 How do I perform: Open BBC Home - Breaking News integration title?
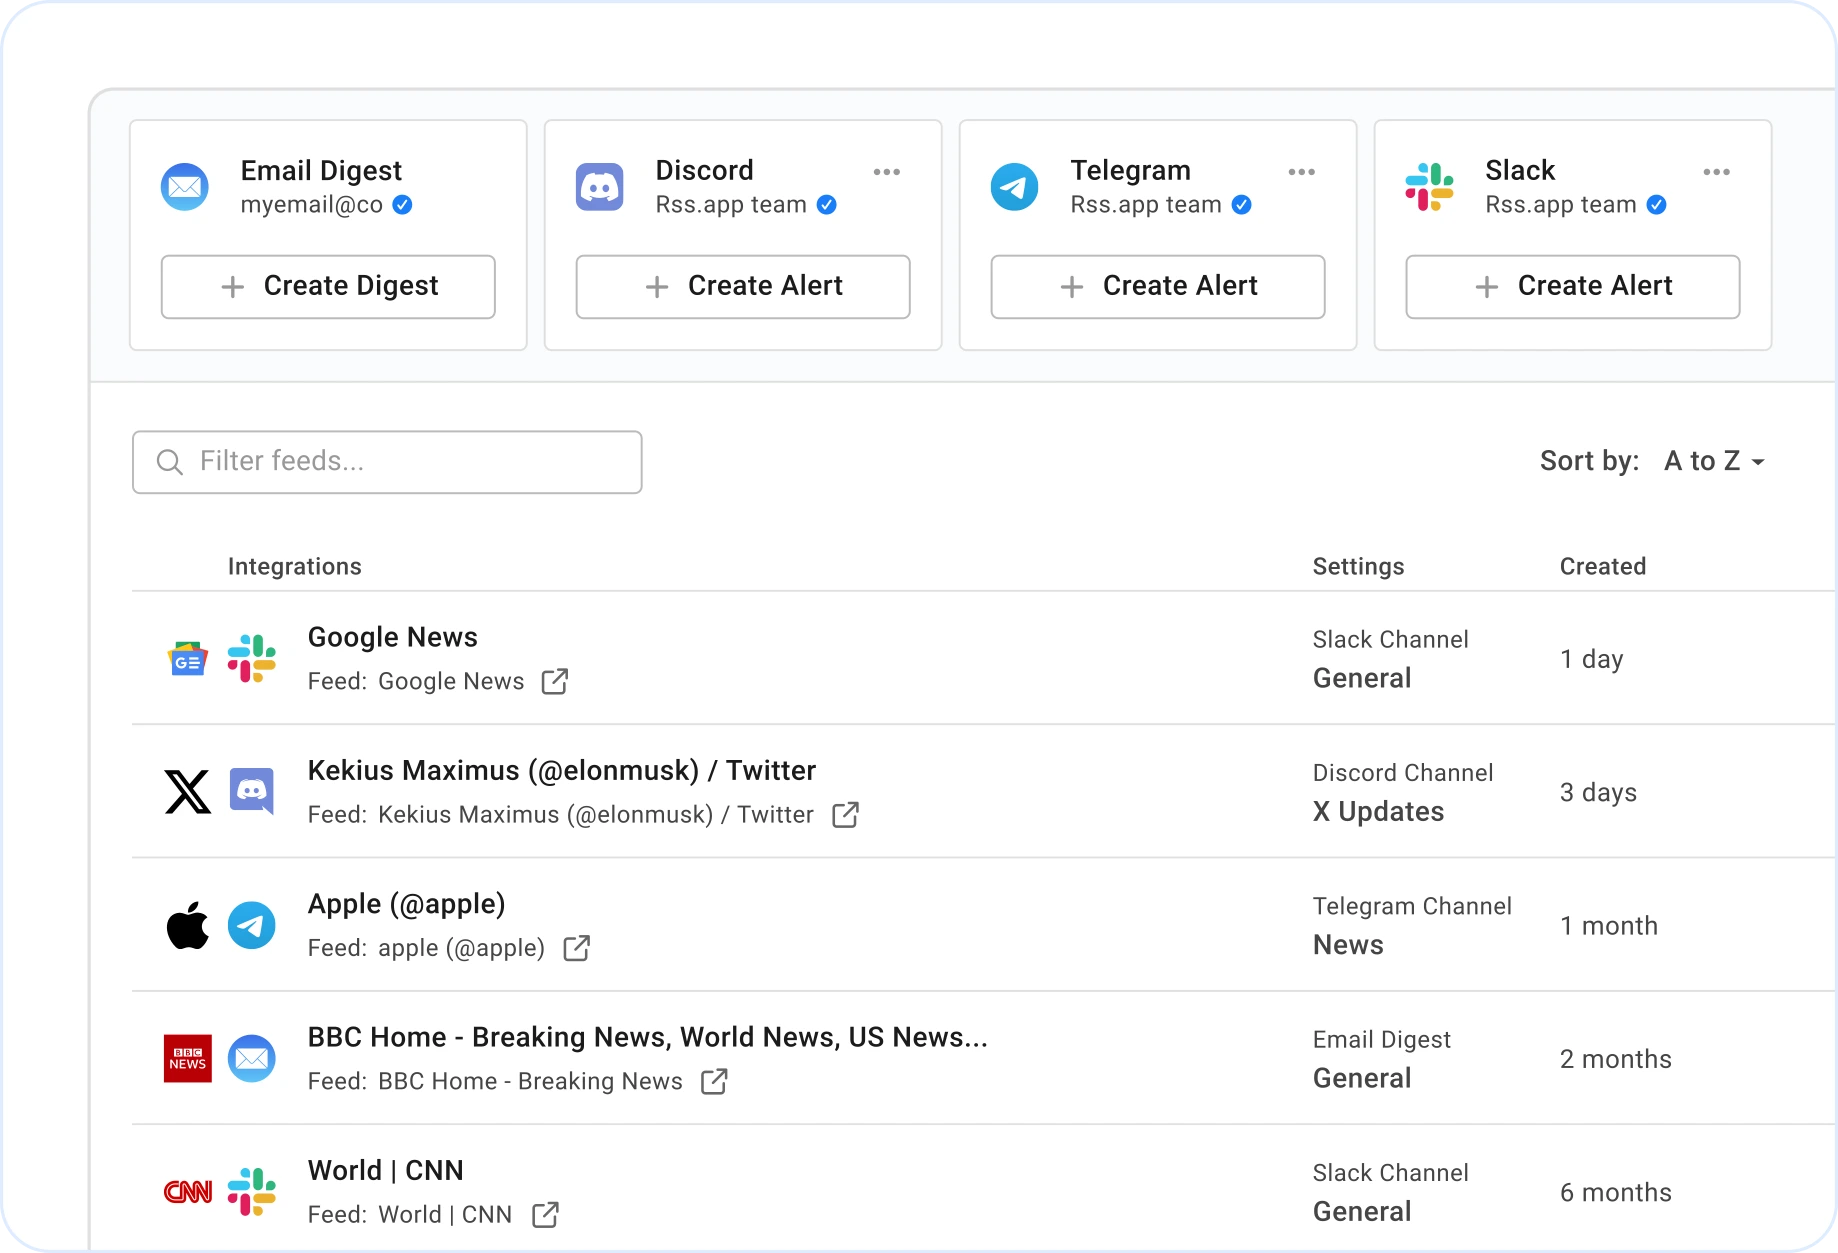(648, 1037)
